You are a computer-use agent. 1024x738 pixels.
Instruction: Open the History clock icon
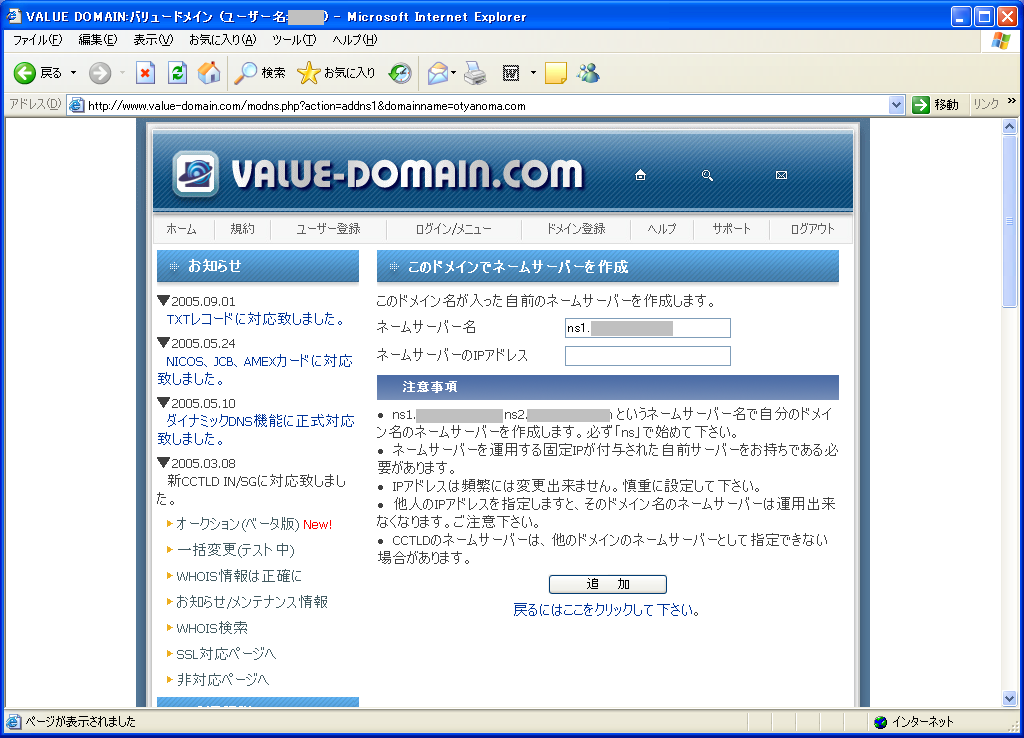(400, 73)
